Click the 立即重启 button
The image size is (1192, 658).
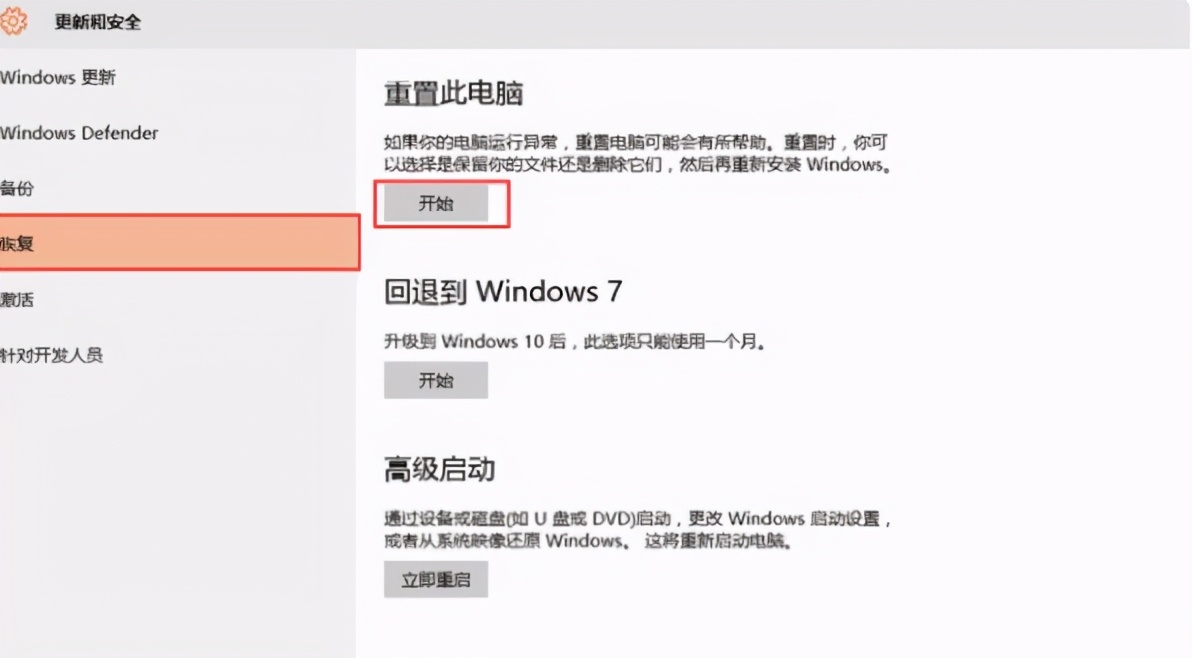pos(436,580)
